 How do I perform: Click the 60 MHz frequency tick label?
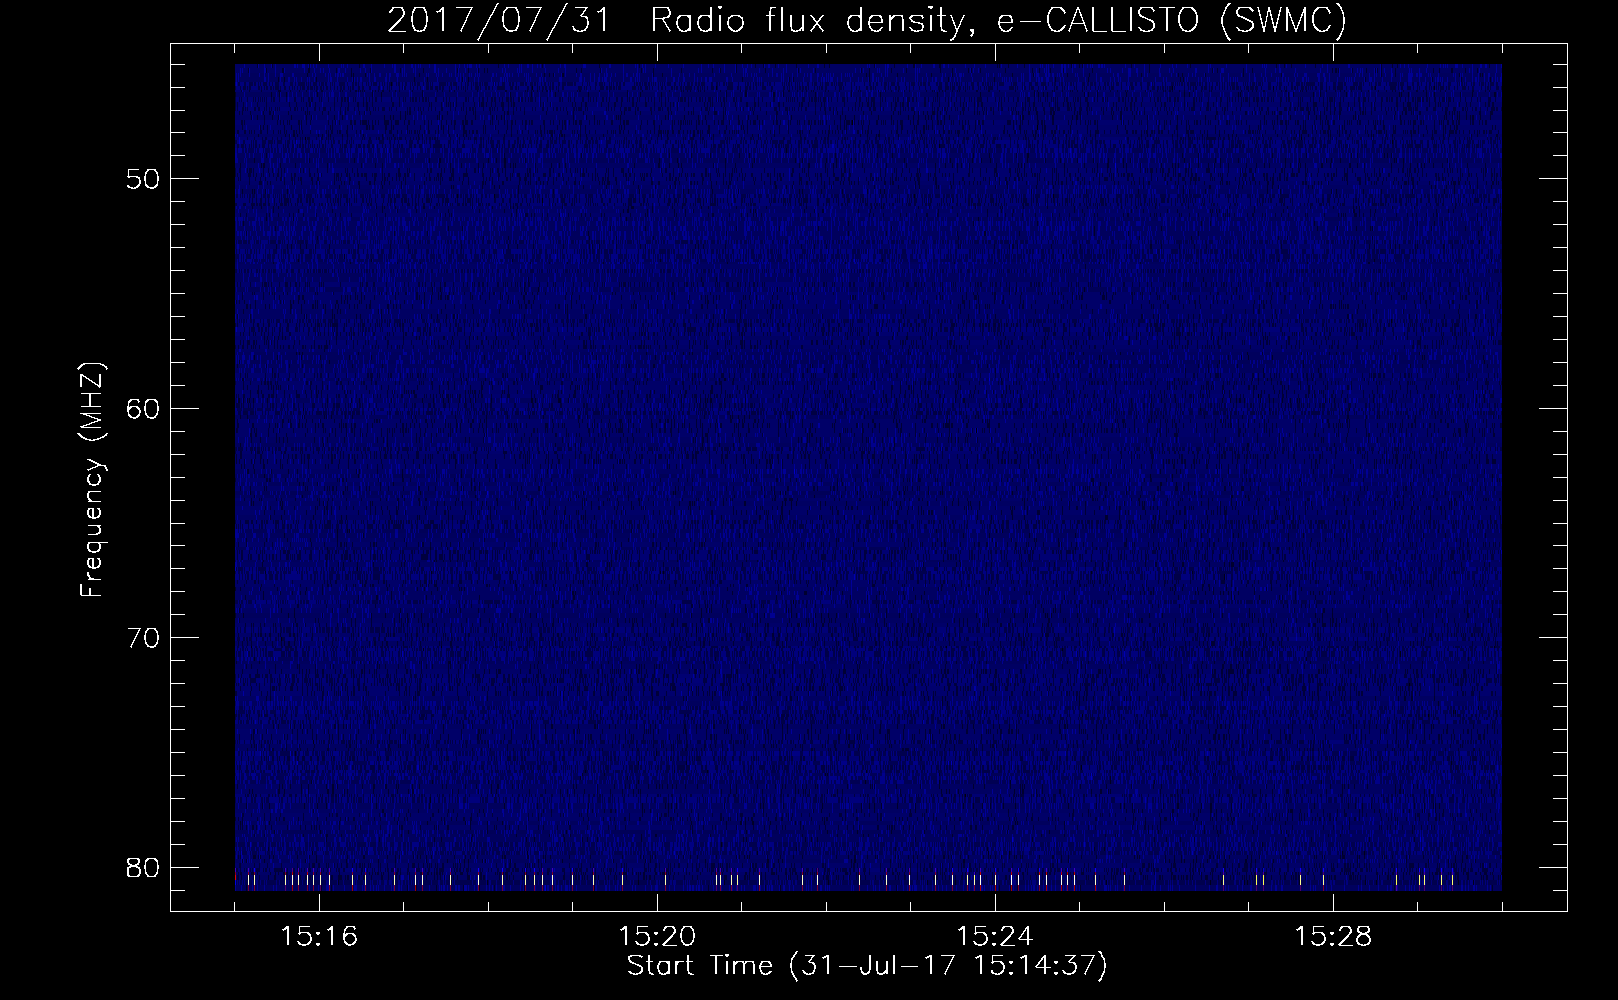(x=142, y=408)
